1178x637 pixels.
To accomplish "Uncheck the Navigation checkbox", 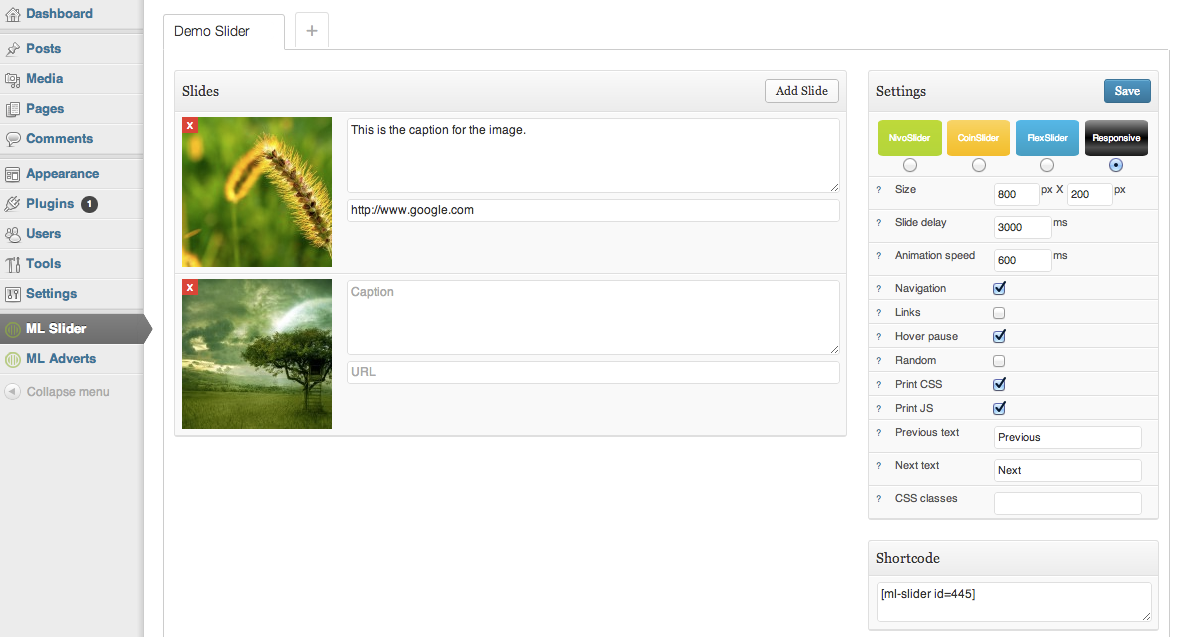I will pos(999,288).
